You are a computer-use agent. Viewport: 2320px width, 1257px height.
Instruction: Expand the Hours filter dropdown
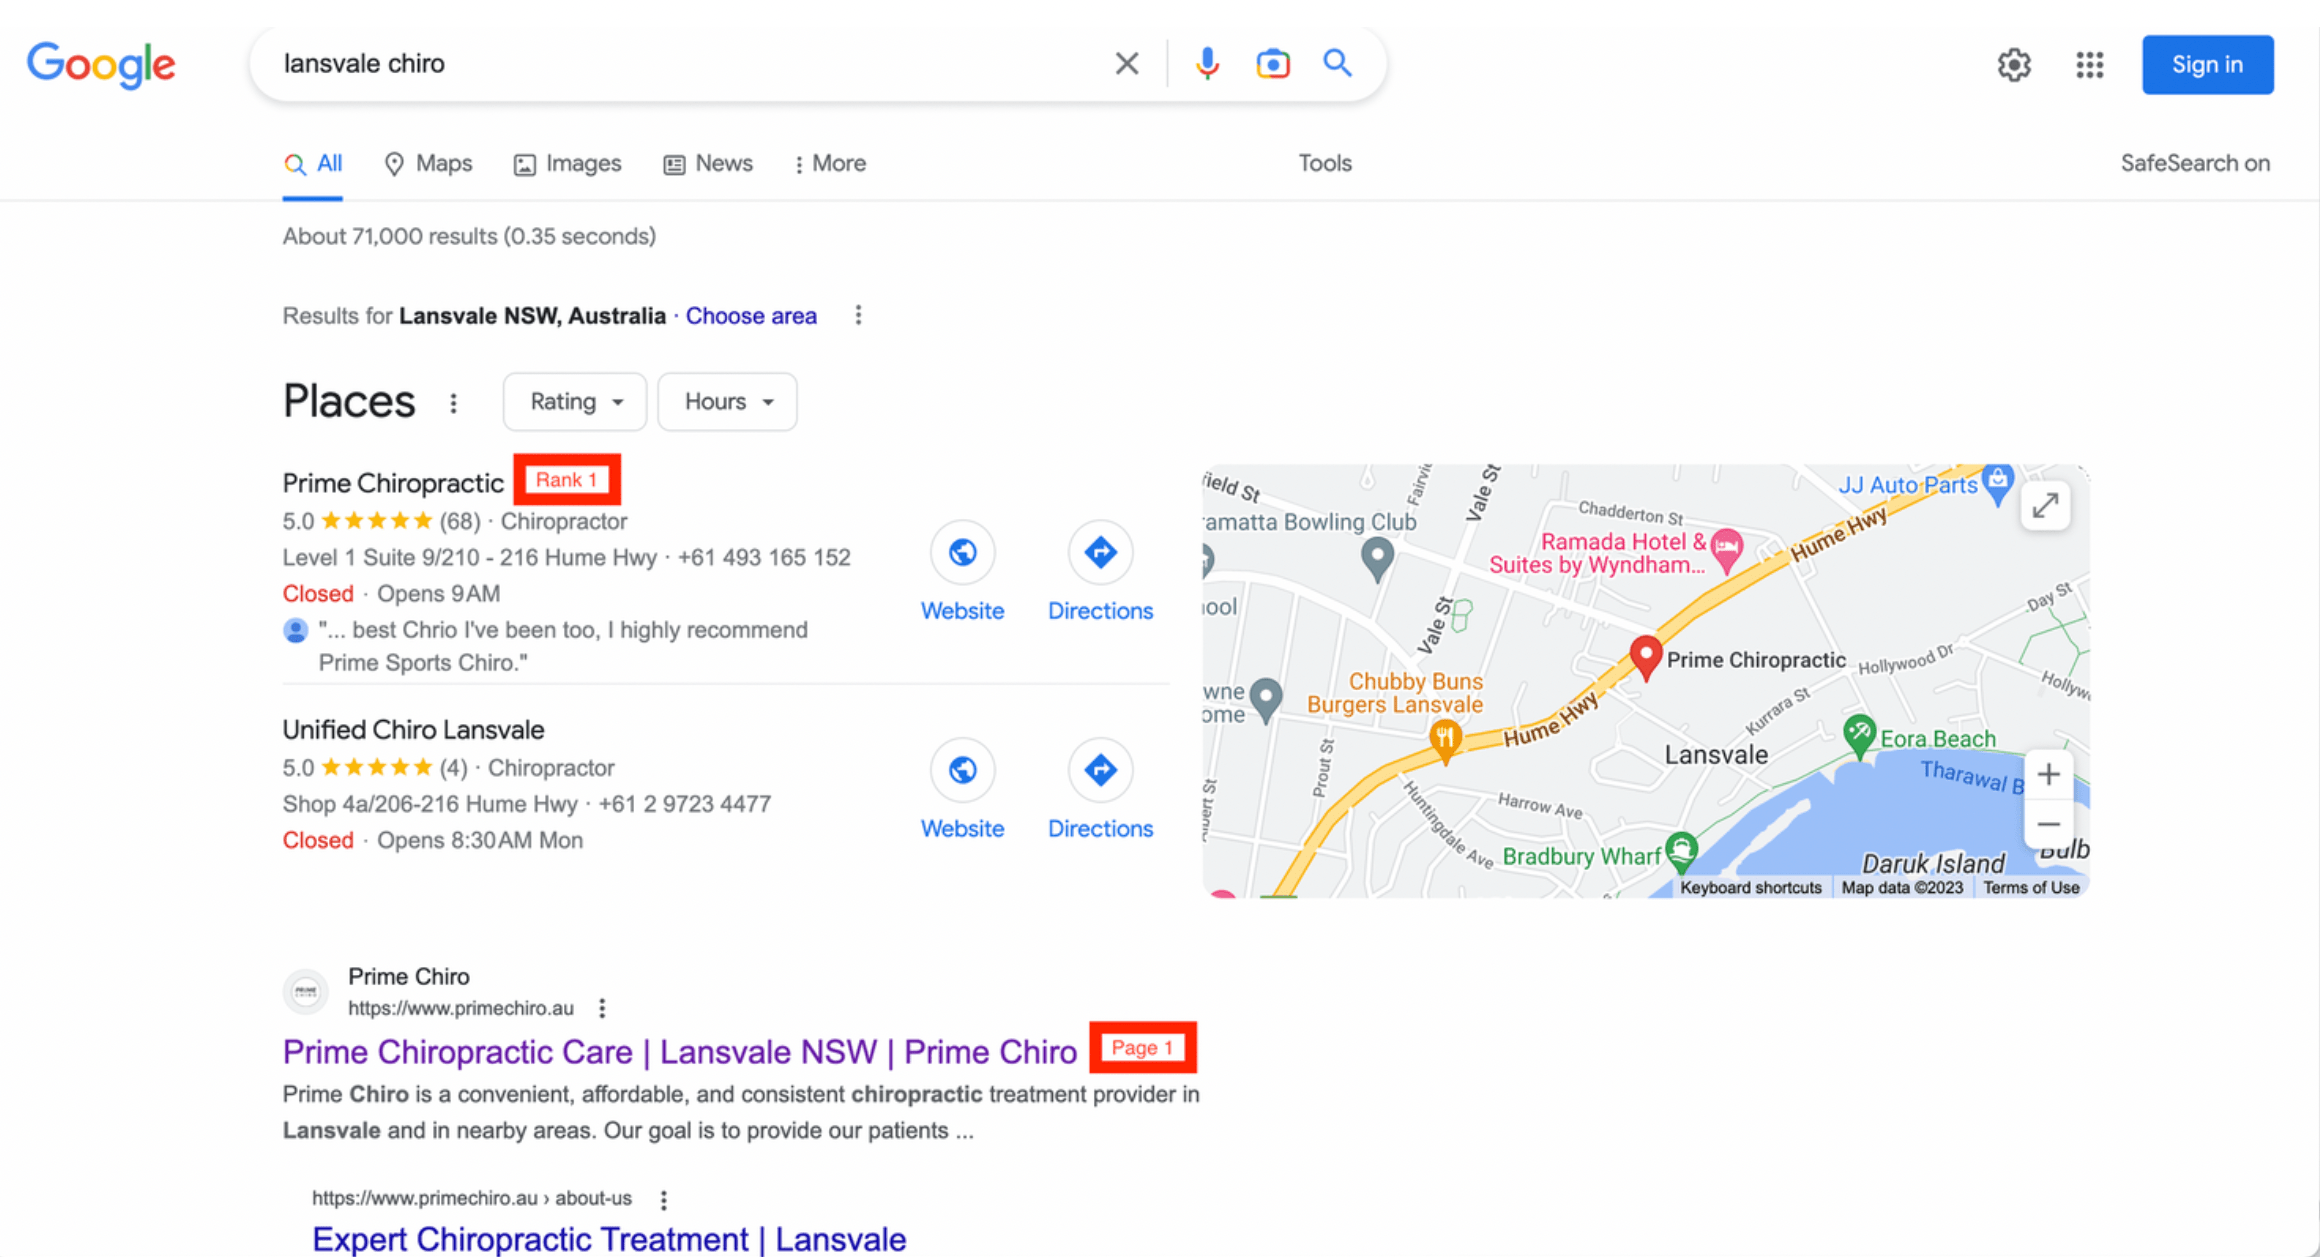727,402
